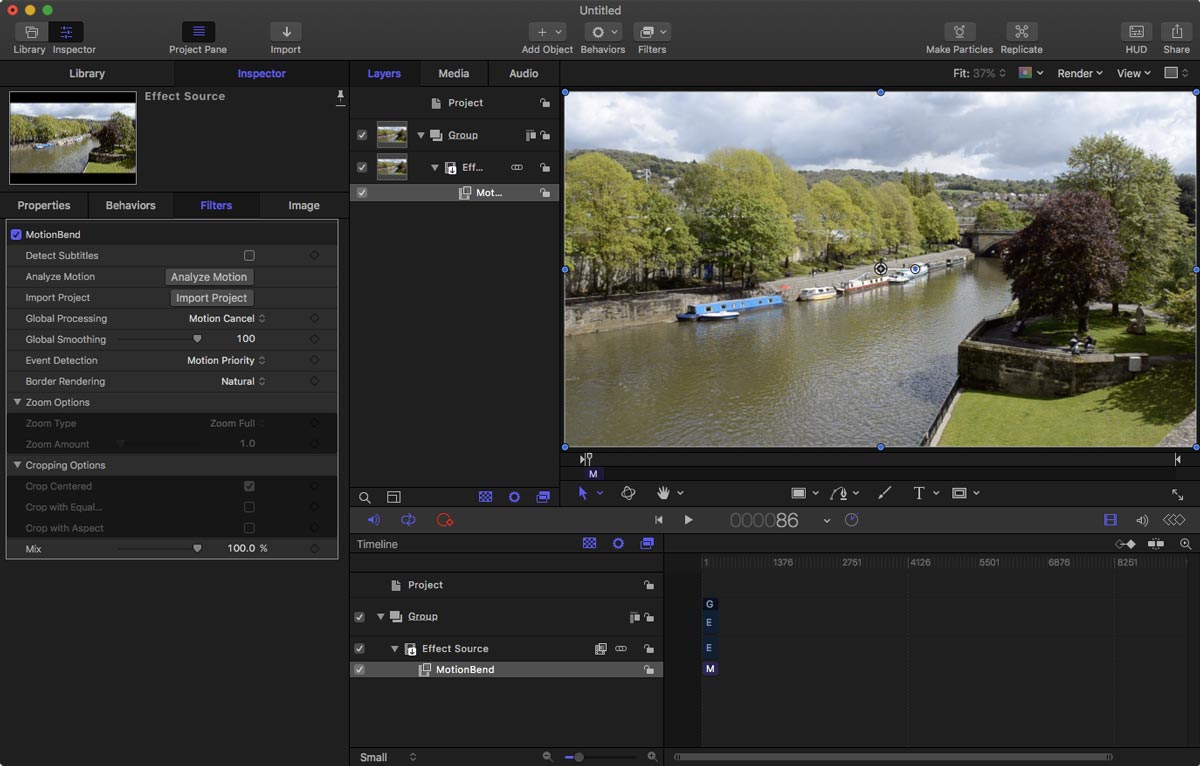Viewport: 1200px width, 766px height.
Task: Toggle the Group checkbox in Timeline list
Action: (x=359, y=617)
